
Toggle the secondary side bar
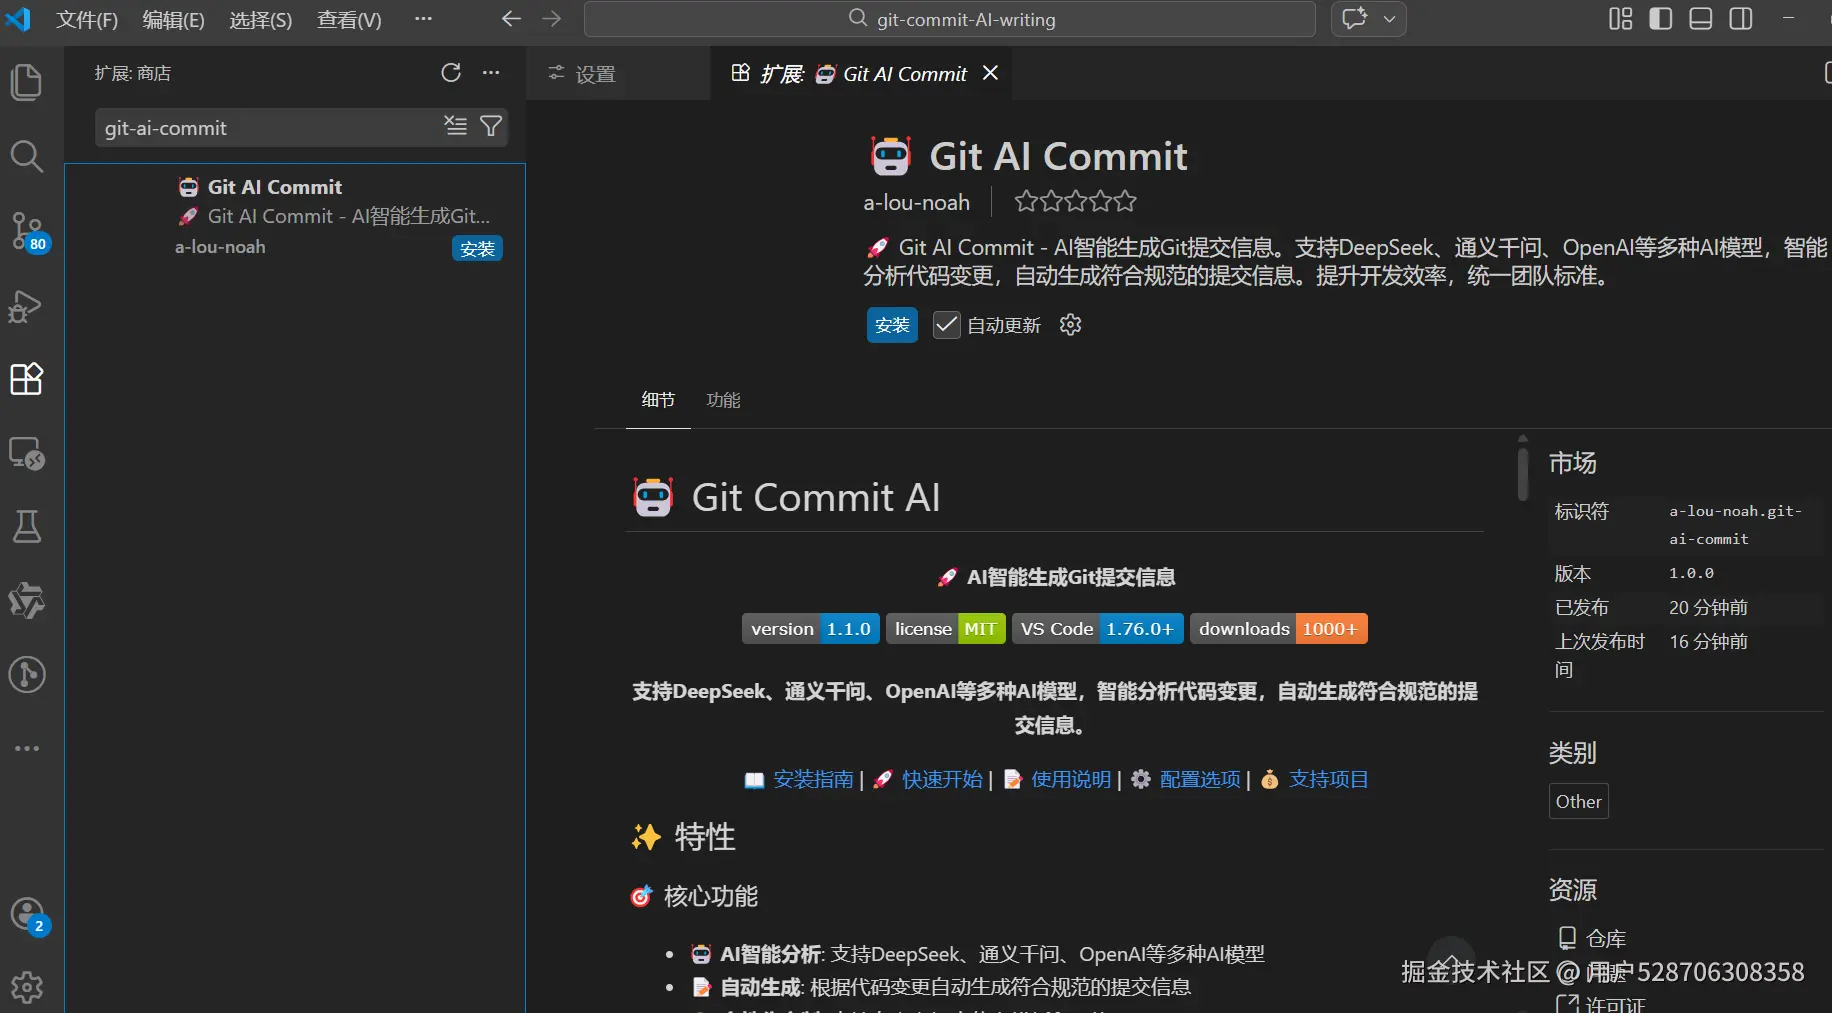(1741, 19)
